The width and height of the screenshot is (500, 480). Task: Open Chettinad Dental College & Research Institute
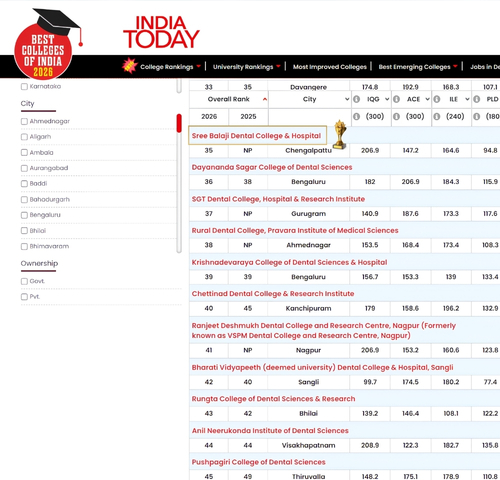273,294
